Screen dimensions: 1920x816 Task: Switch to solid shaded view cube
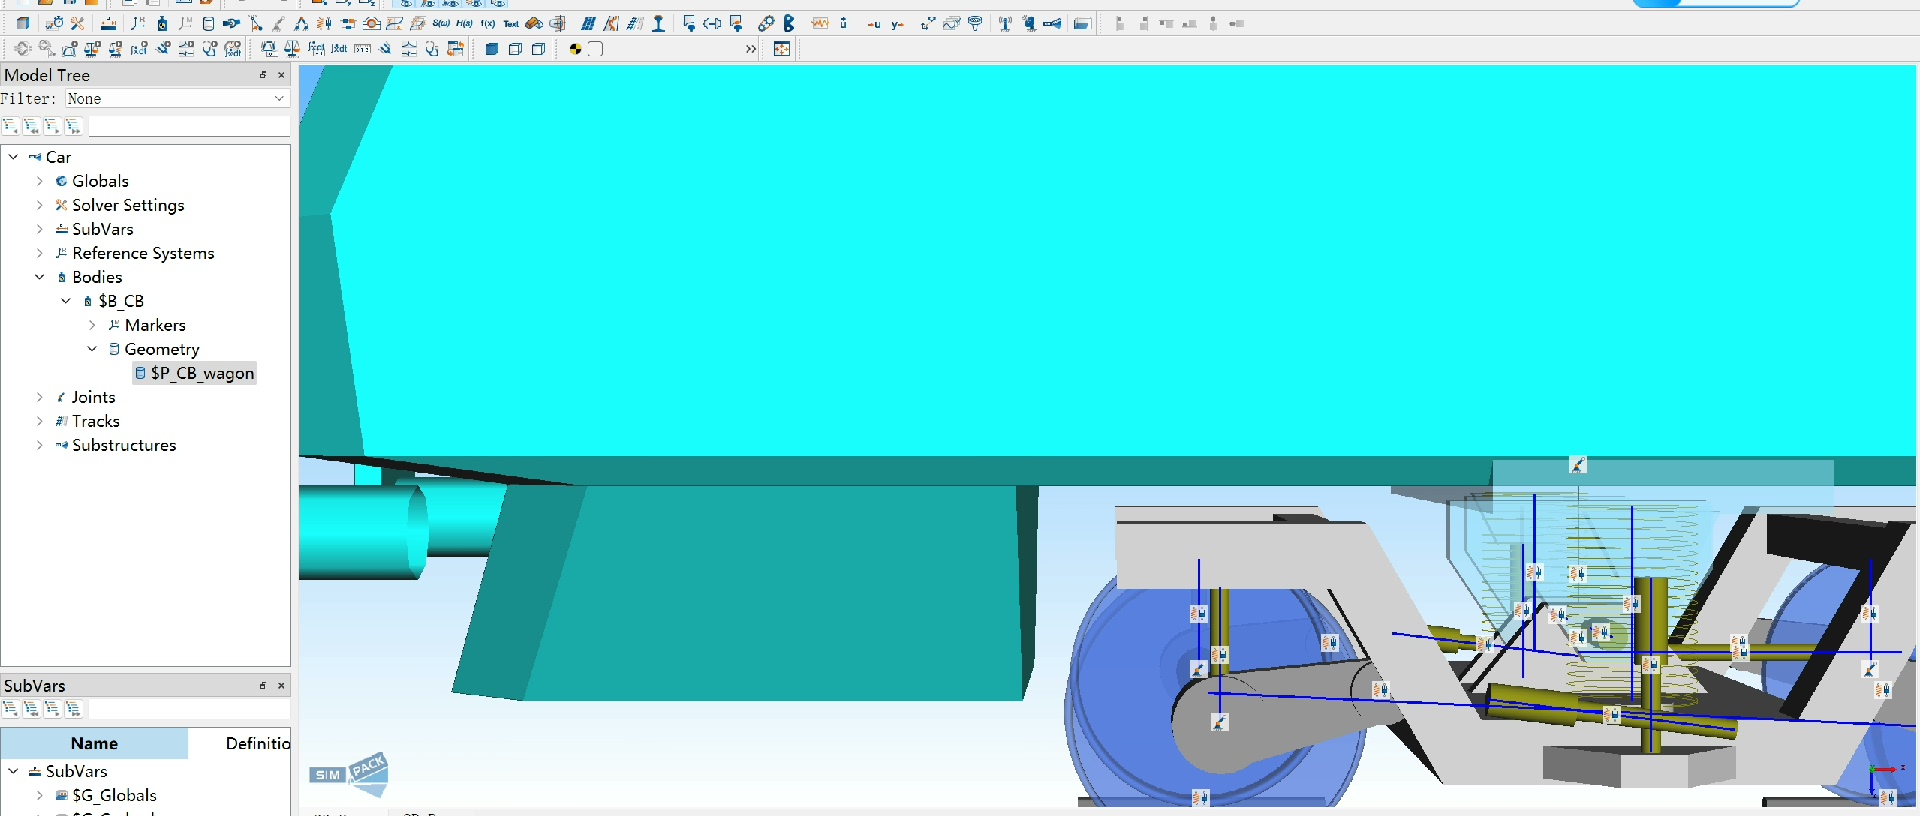[491, 48]
